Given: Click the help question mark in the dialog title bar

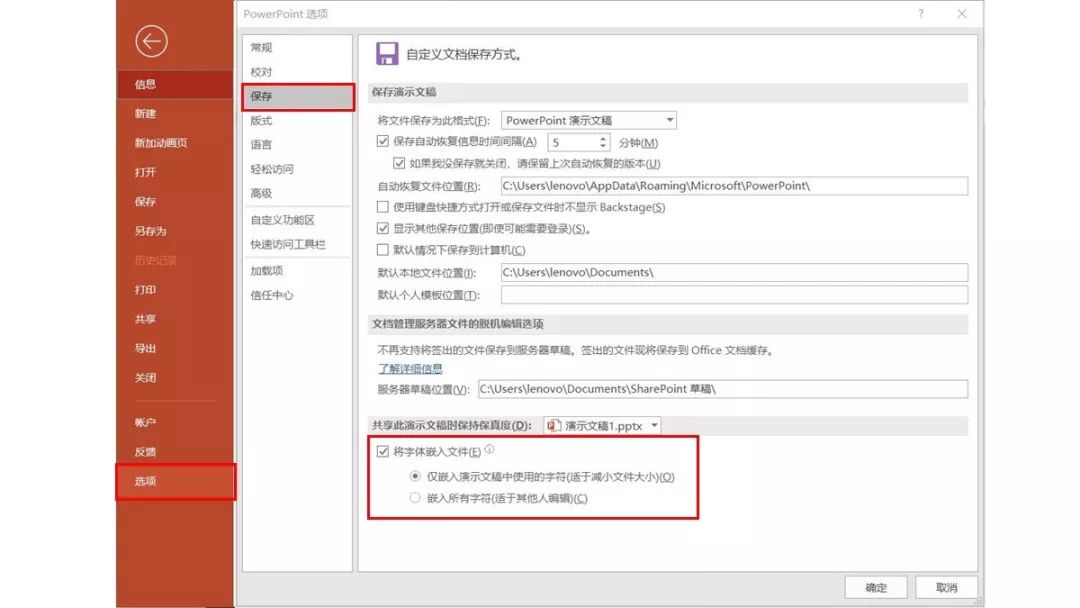Looking at the screenshot, I should [920, 14].
